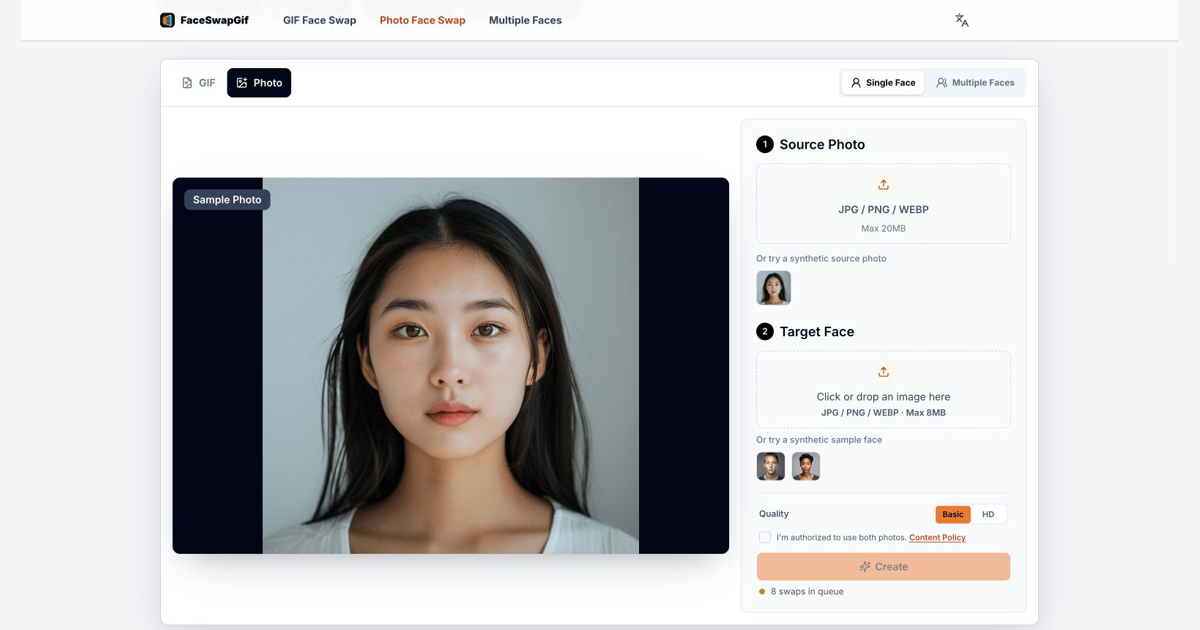Select the GIF file icon tab
The width and height of the screenshot is (1200, 630).
(x=187, y=83)
